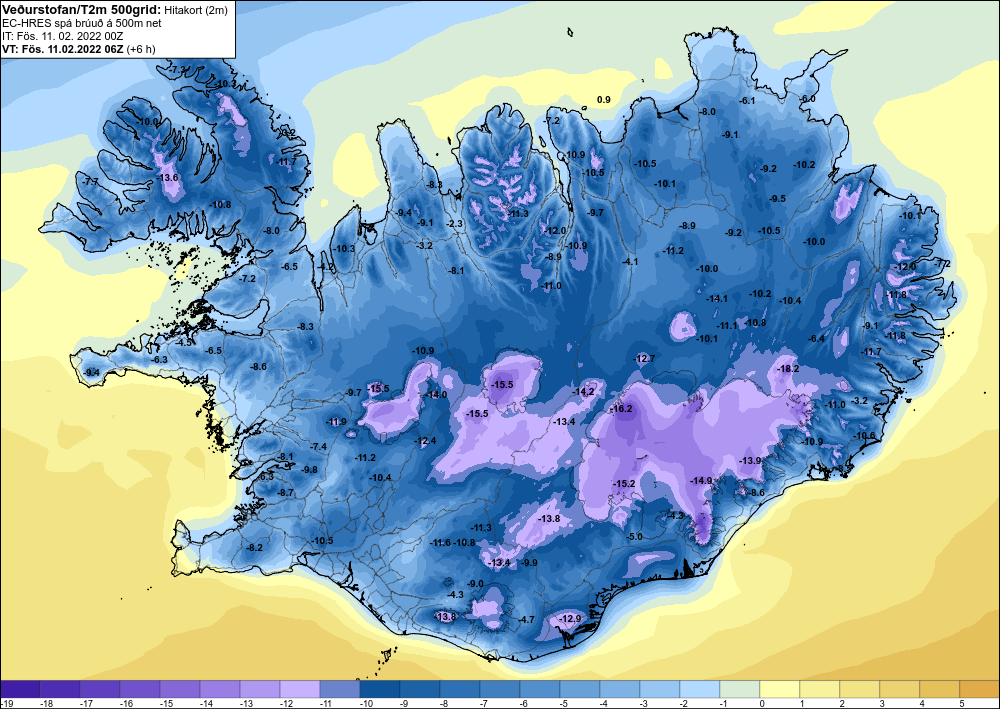Click the legend swatch labeled -17
The width and height of the screenshot is (1000, 709).
tap(99, 689)
